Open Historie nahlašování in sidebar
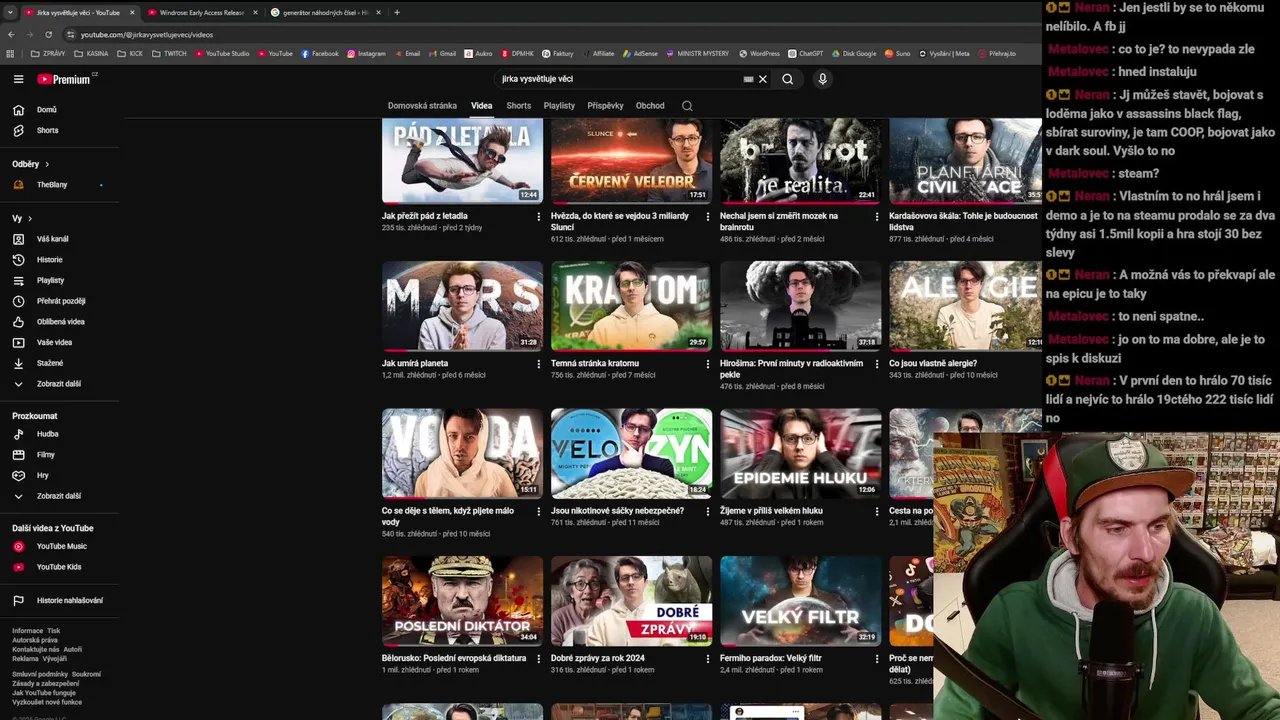 point(69,600)
